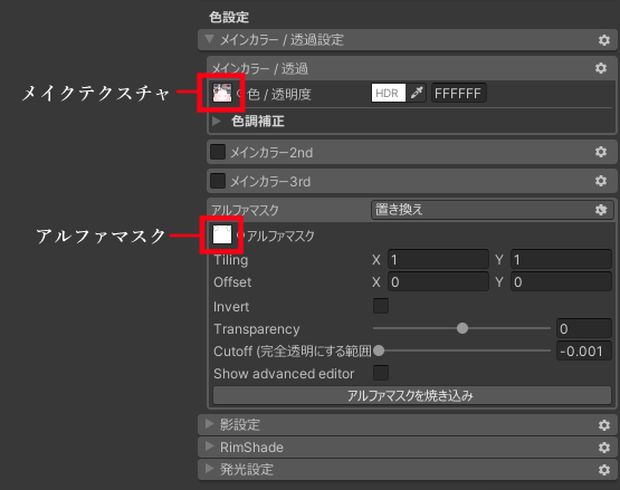Open gear menu for 発光設定
Screen dimensions: 620x490
[604, 469]
